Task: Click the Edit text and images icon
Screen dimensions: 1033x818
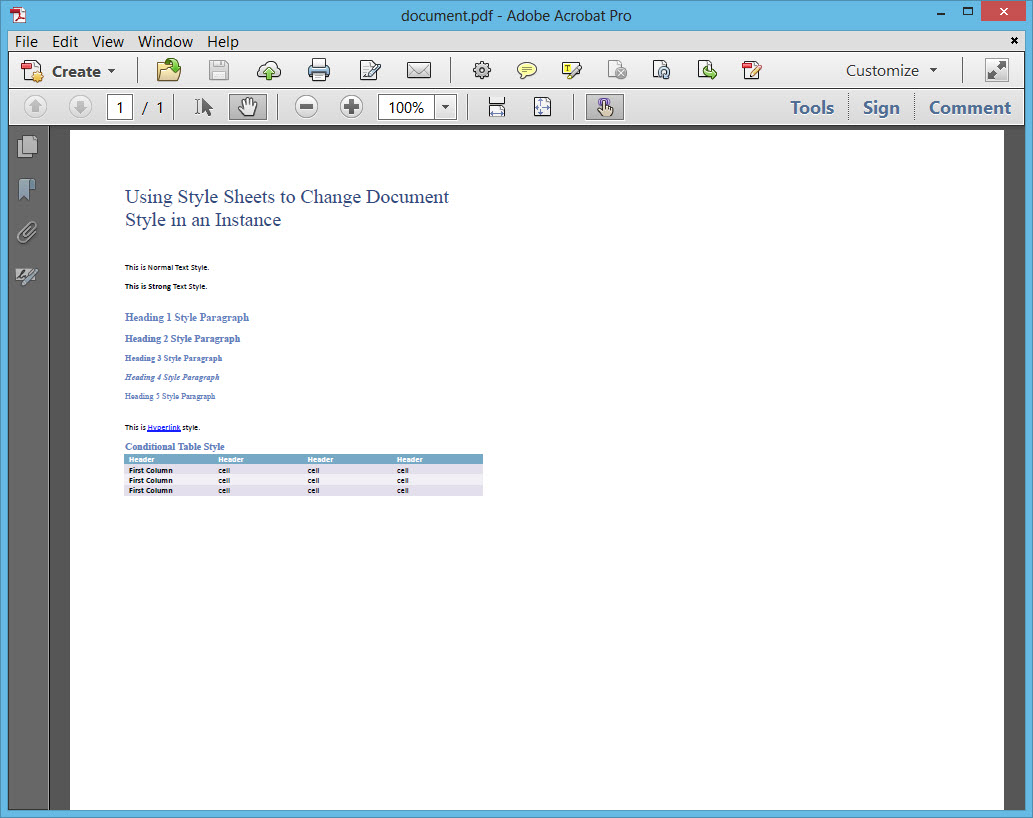Action: click(x=370, y=70)
